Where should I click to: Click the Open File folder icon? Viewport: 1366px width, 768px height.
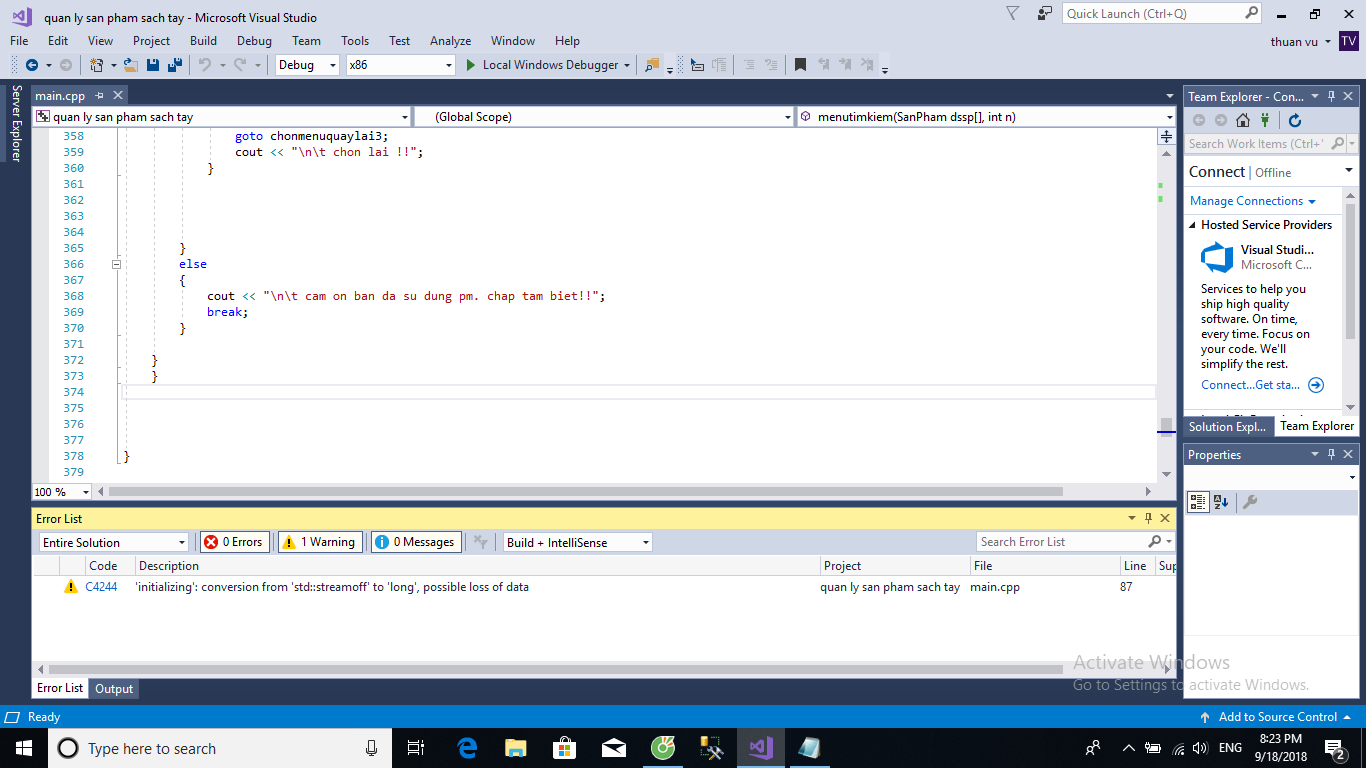(x=131, y=65)
